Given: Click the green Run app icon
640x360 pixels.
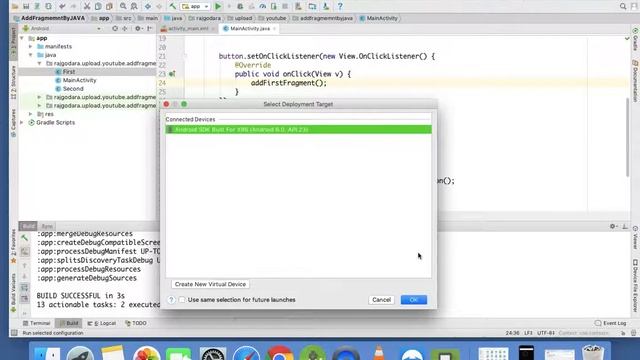Looking at the screenshot, I should (x=218, y=6).
